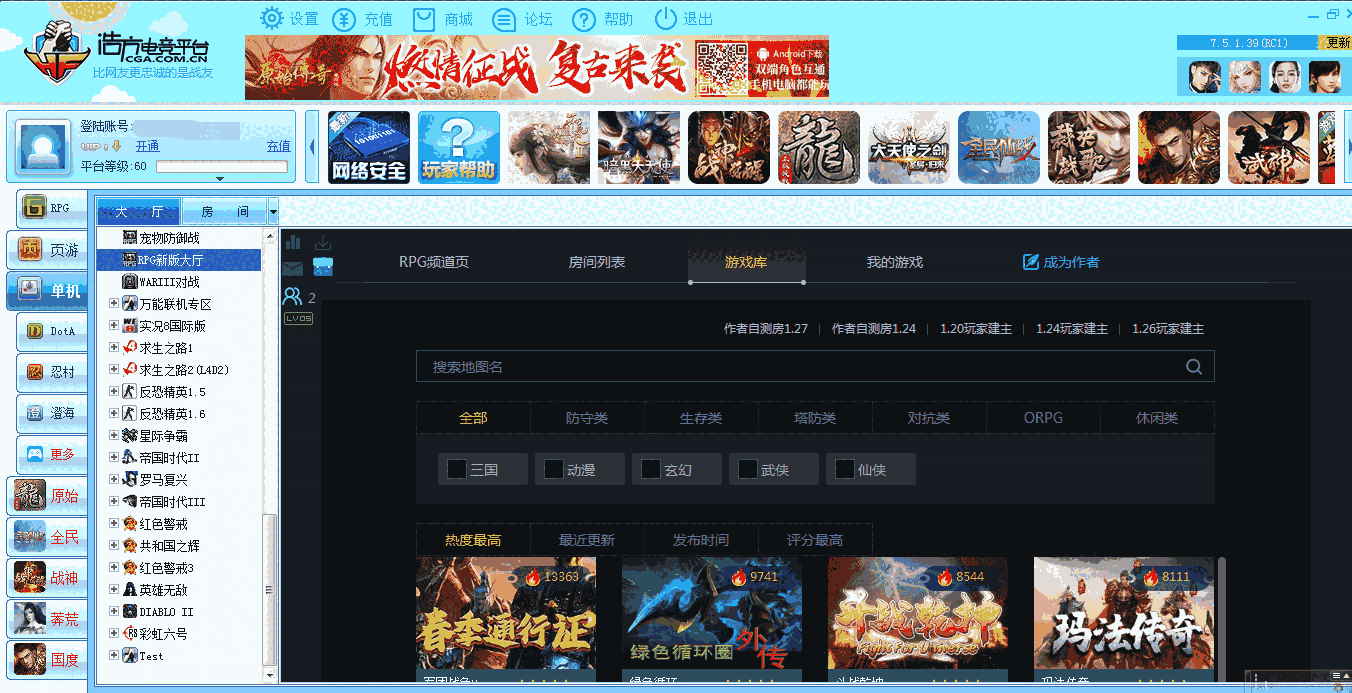
Task: Toggle the 动漫 theme checkbox
Action: click(x=554, y=469)
